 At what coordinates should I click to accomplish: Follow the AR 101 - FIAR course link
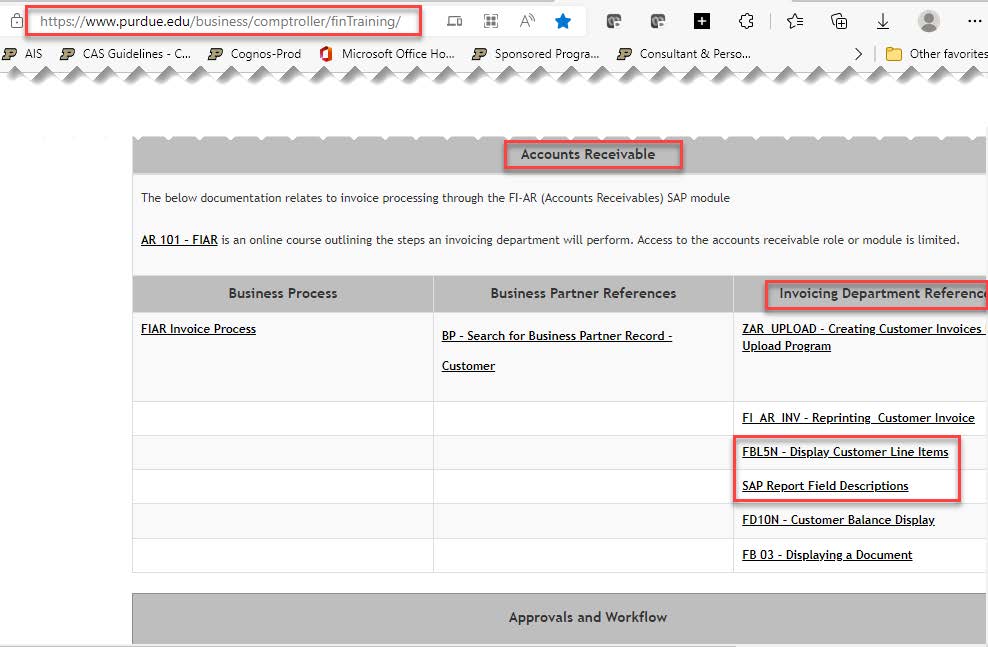(179, 240)
